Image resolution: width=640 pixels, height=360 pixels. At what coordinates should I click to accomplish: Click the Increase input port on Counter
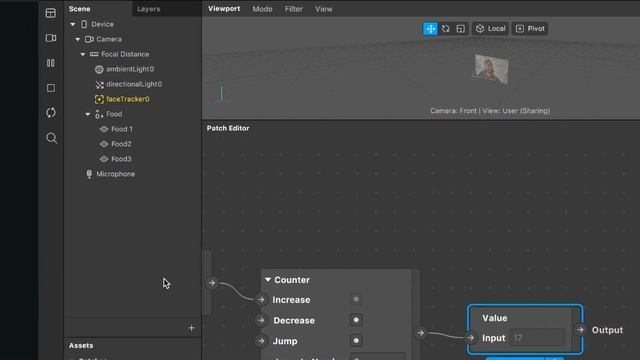pyautogui.click(x=261, y=300)
